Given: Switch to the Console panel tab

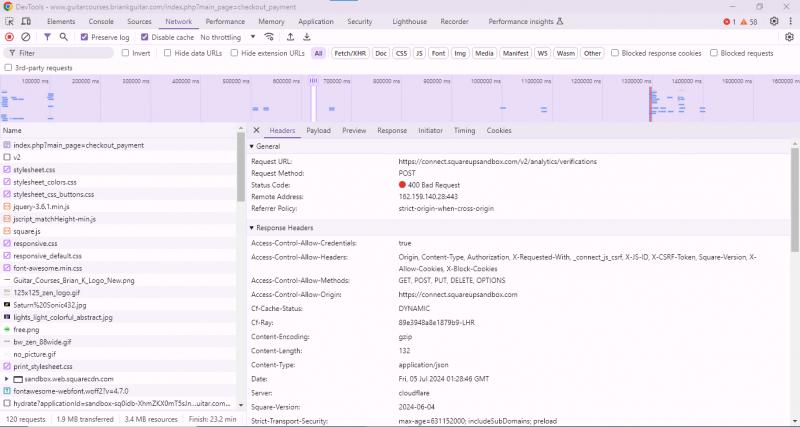Looking at the screenshot, I should click(101, 21).
